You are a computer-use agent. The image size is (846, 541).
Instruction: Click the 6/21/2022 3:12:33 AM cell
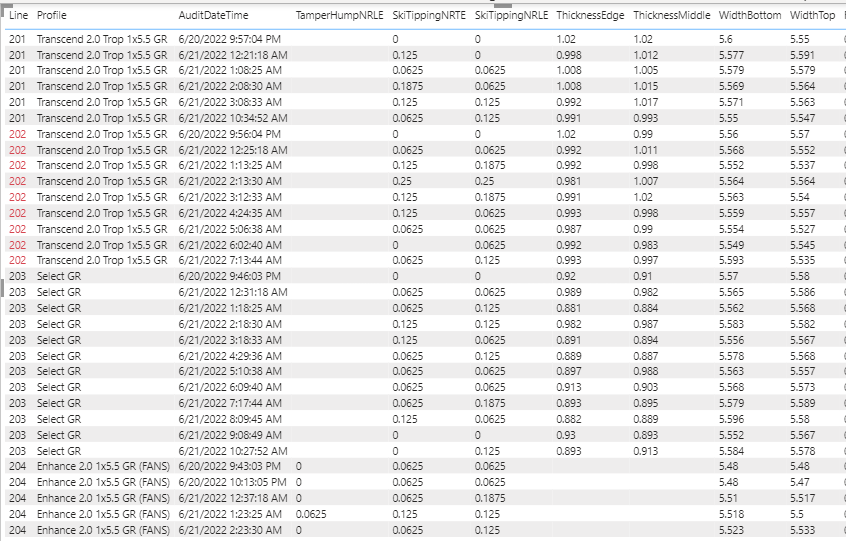(x=230, y=197)
